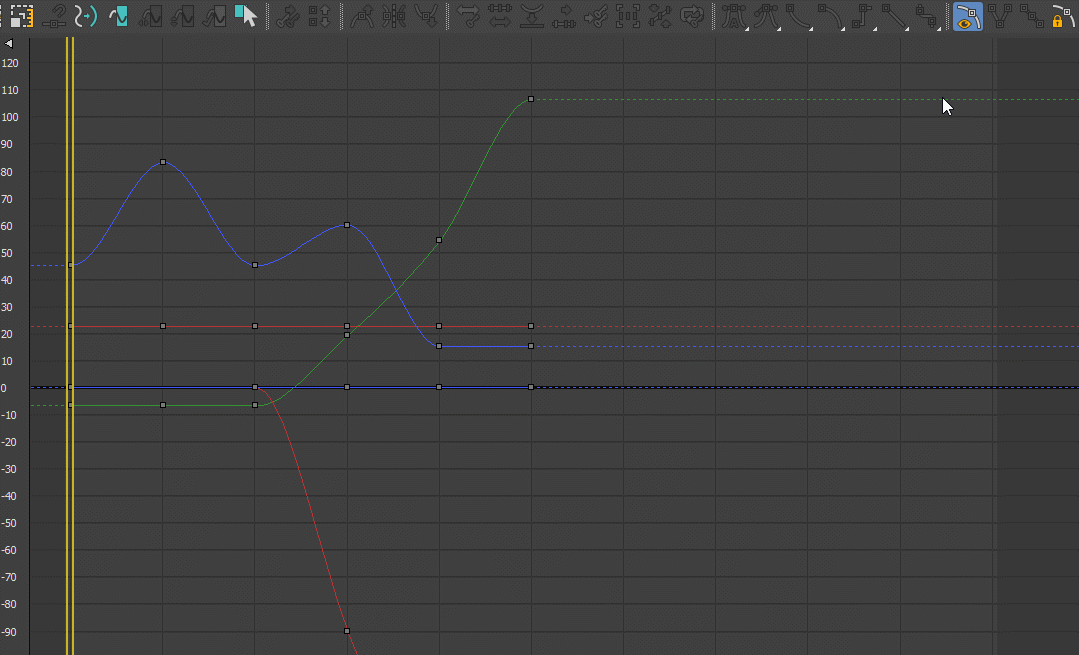Click the dashed-square icon with orange ruler
Viewport: 1079px width, 655px height.
coord(22,16)
